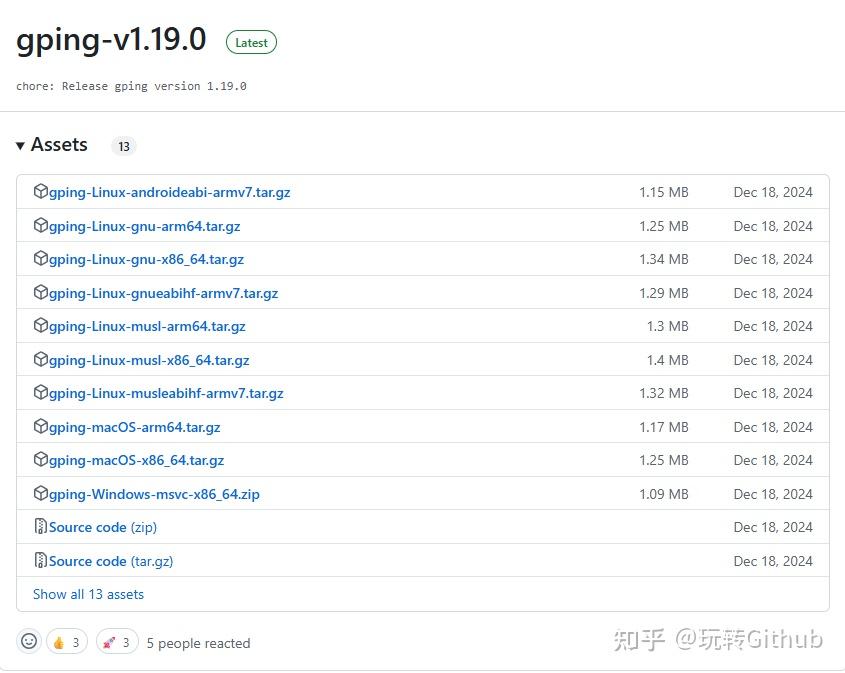Download Source code (tar.gz)
Viewport: 845px width, 673px height.
[x=111, y=561]
